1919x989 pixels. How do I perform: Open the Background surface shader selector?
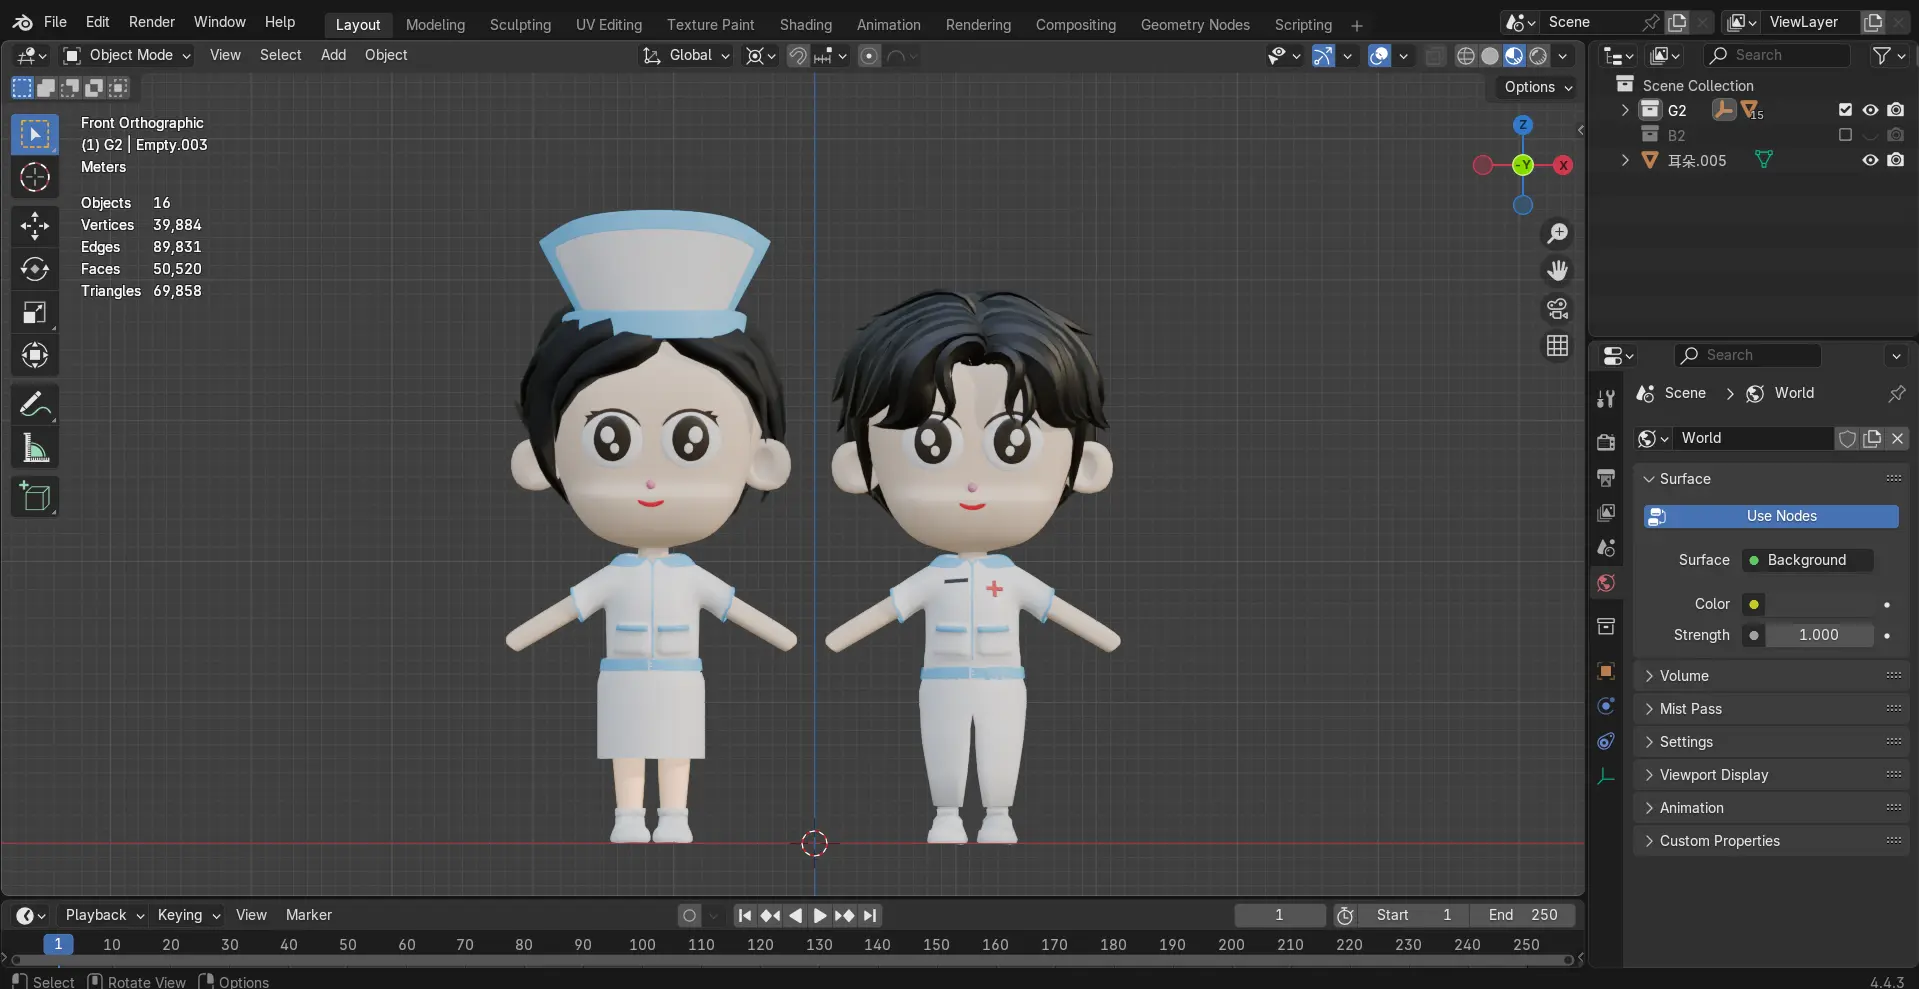pos(1807,560)
